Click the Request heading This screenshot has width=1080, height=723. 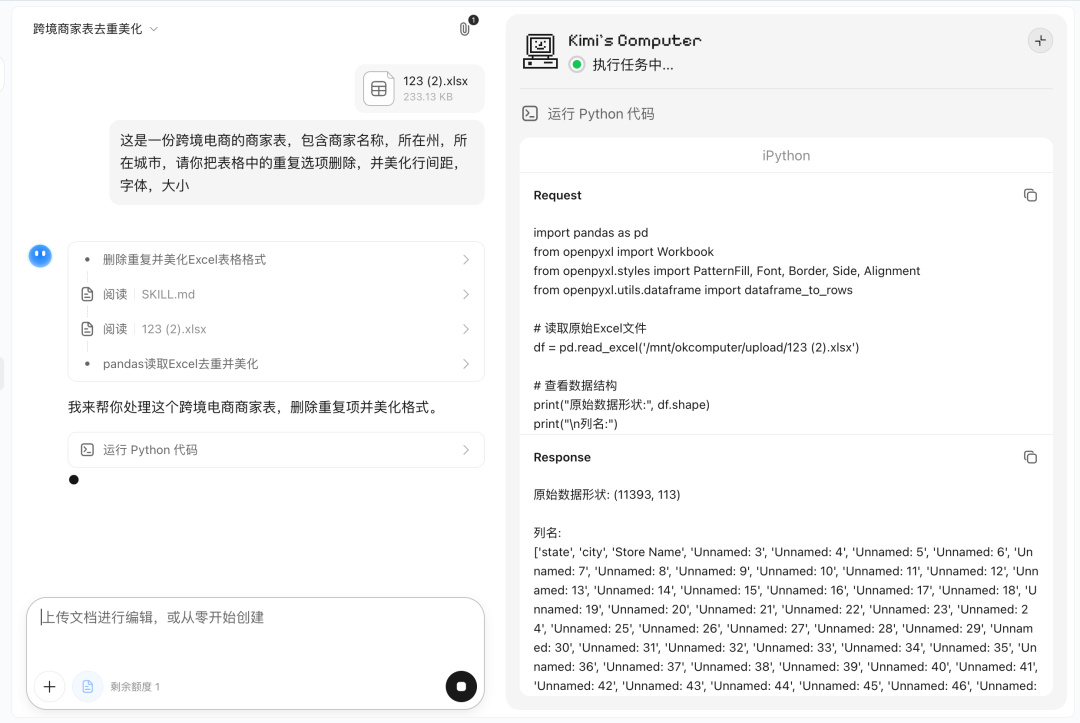[557, 196]
